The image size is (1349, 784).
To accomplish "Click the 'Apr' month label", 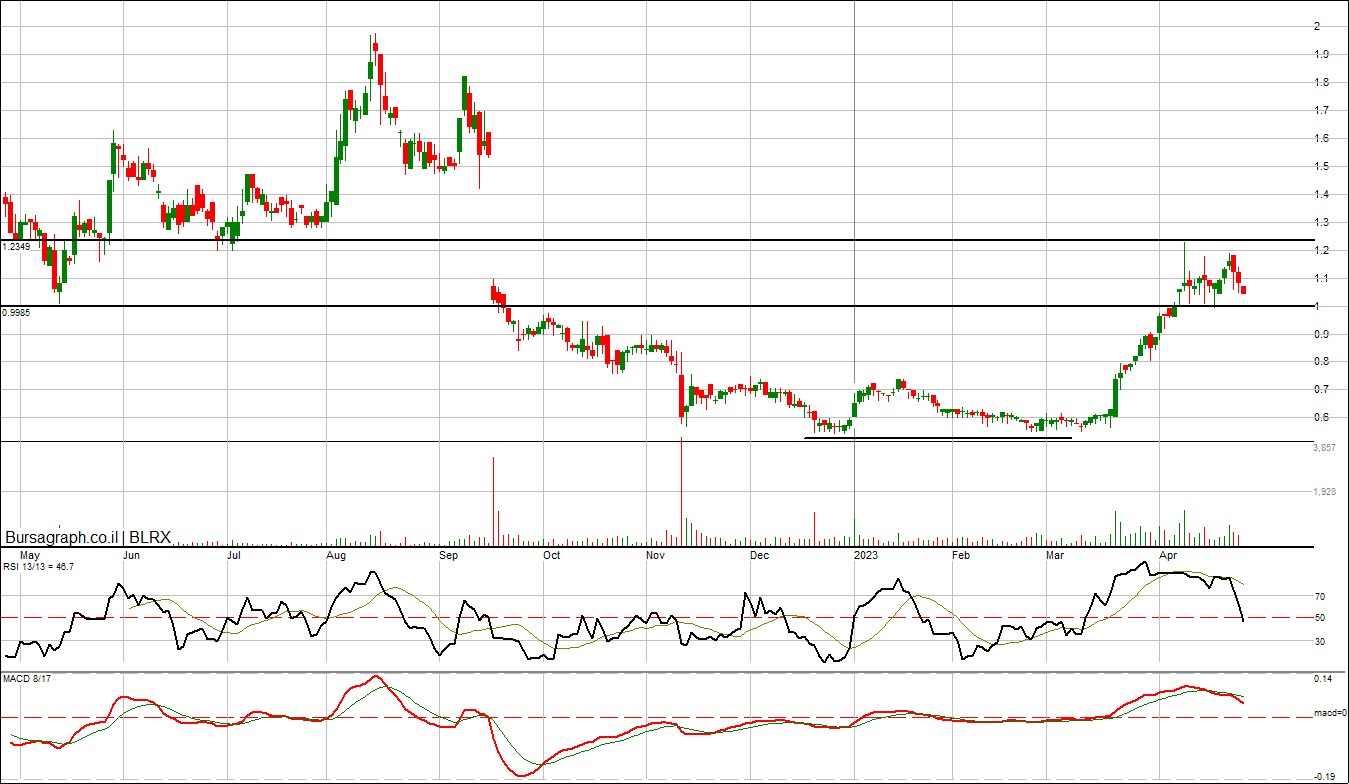I will (x=1166, y=554).
